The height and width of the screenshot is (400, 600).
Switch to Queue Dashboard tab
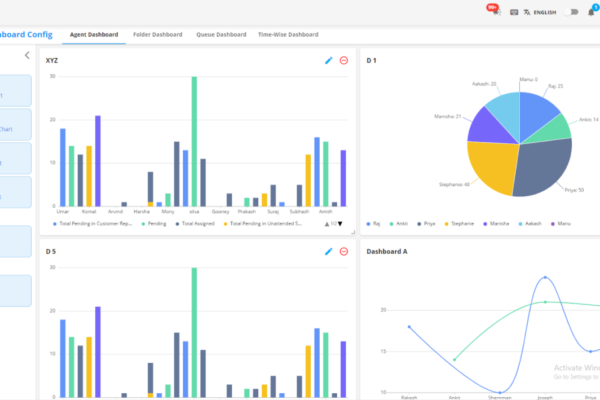pyautogui.click(x=221, y=34)
